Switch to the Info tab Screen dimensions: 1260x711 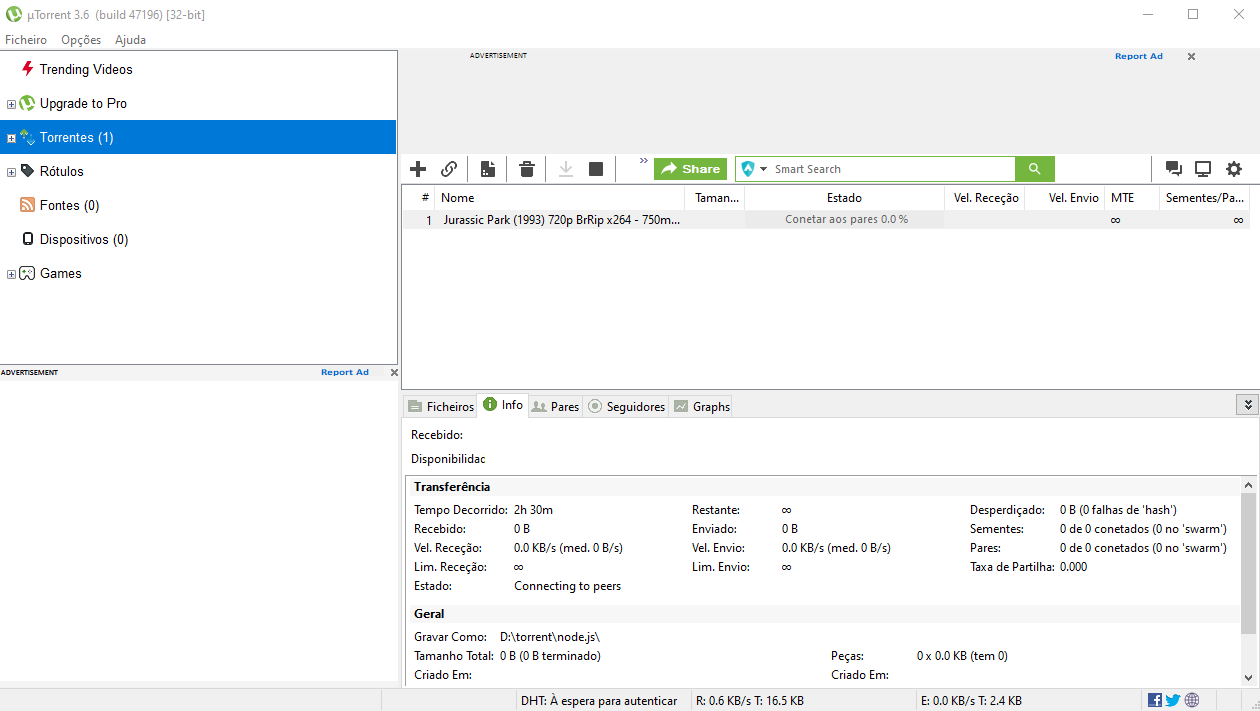click(502, 405)
